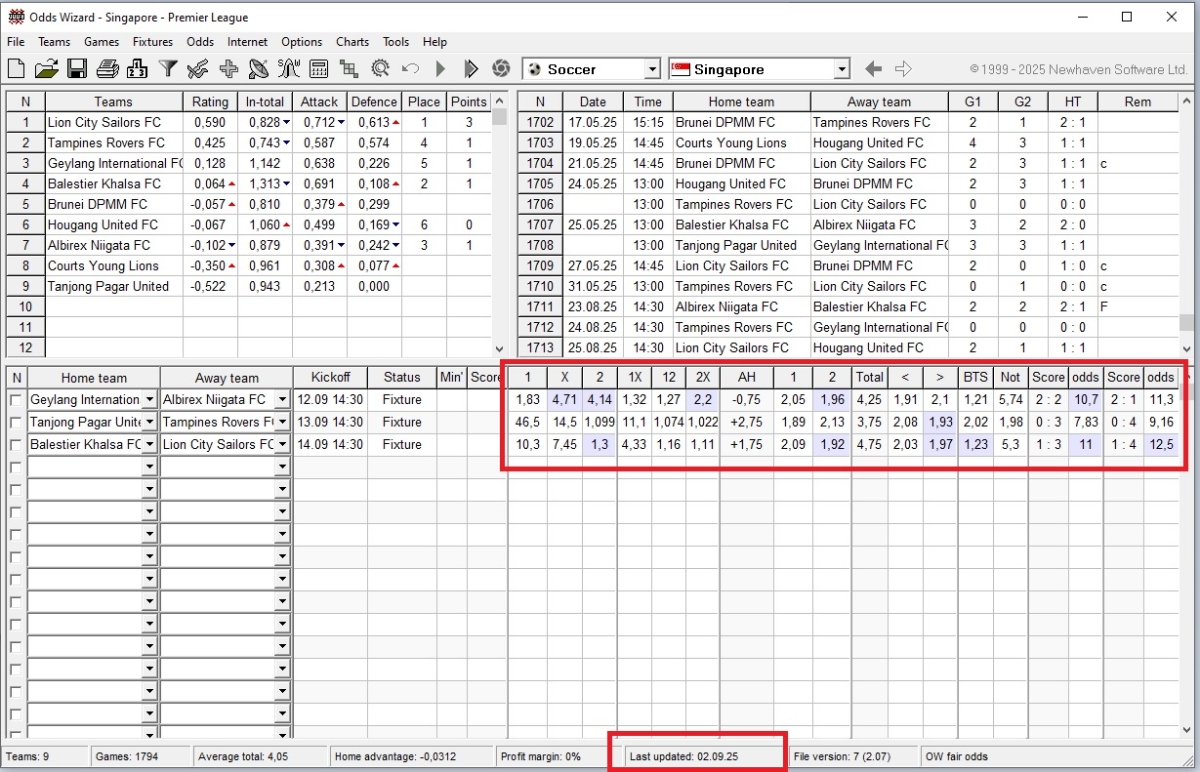Viewport: 1200px width, 772px height.
Task: Click the funnel filter icon
Action: (x=169, y=69)
